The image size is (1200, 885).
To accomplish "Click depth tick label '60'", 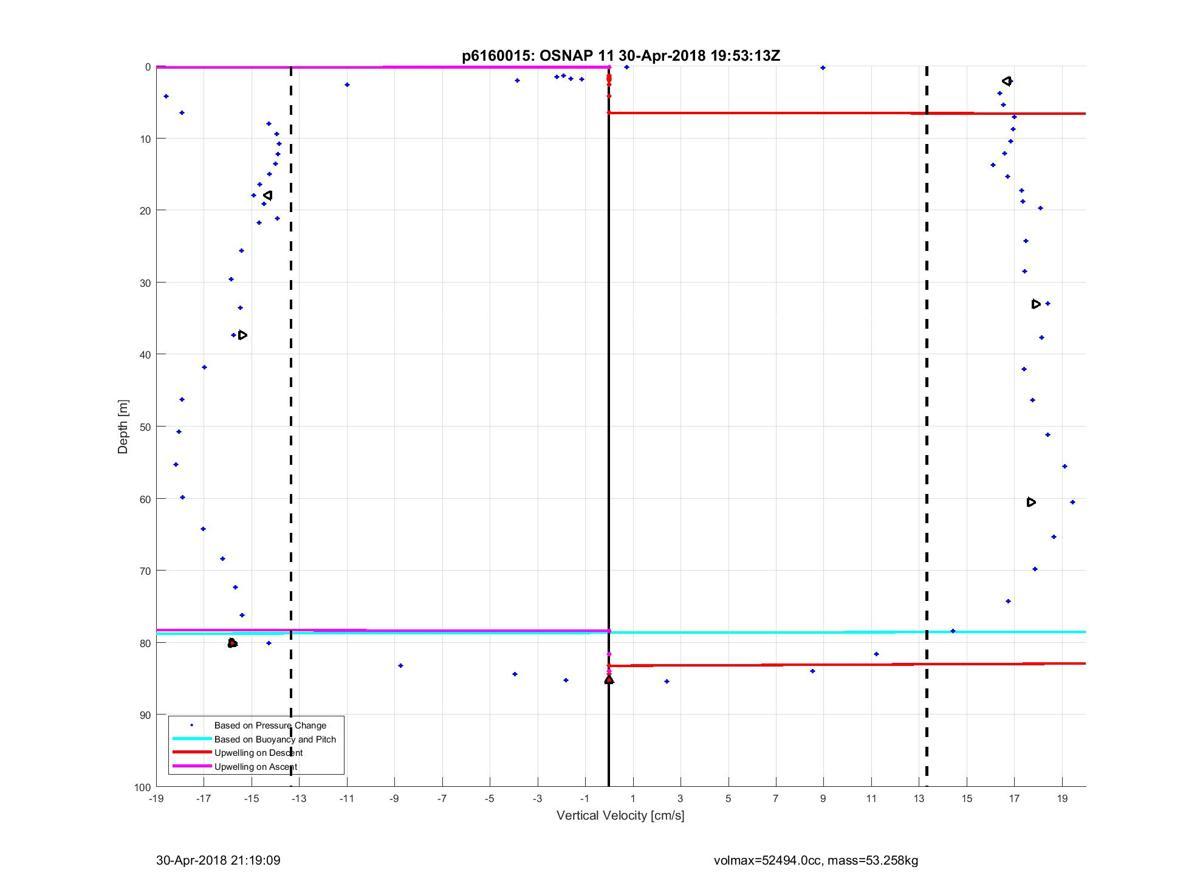I will [145, 499].
